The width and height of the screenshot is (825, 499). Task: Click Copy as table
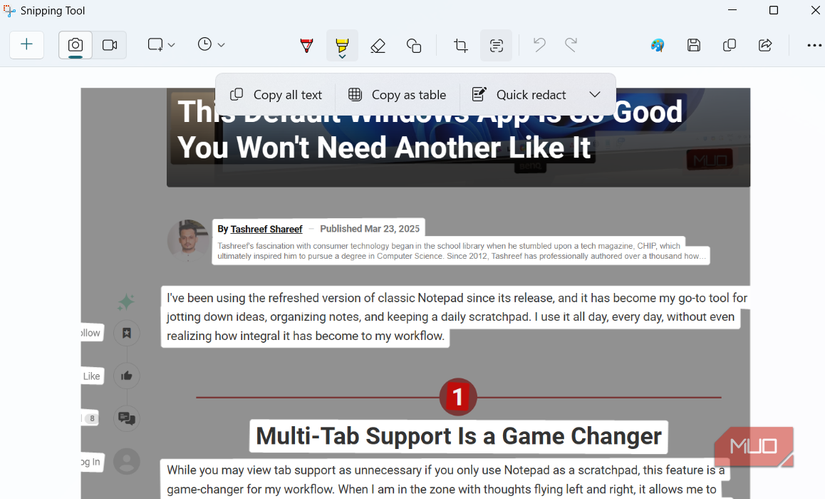(397, 95)
